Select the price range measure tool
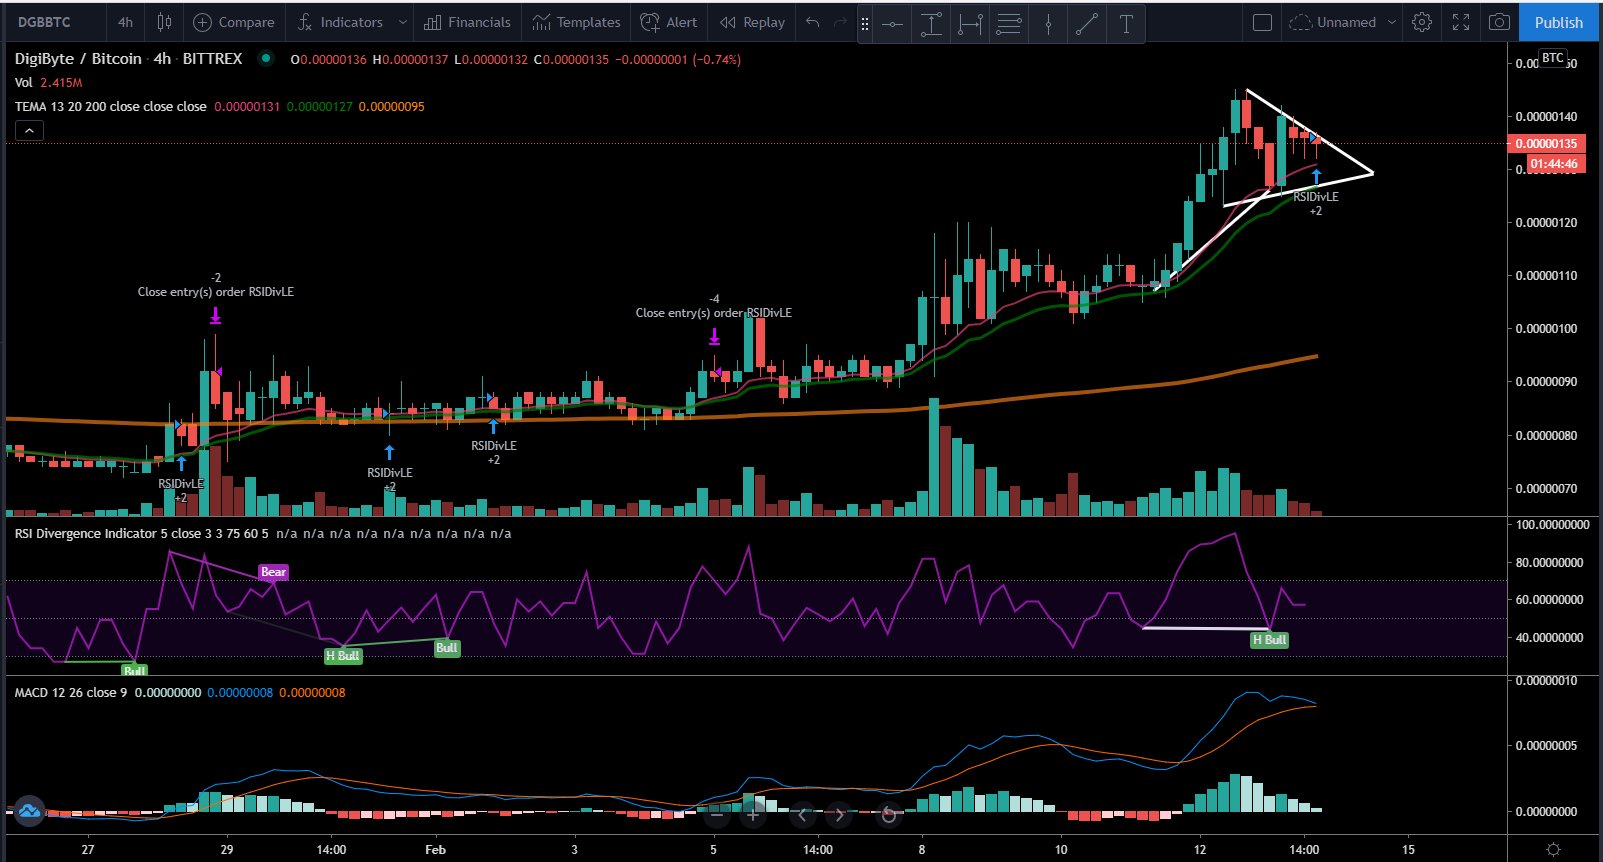Screen dimensions: 1603x862 click(x=931, y=23)
